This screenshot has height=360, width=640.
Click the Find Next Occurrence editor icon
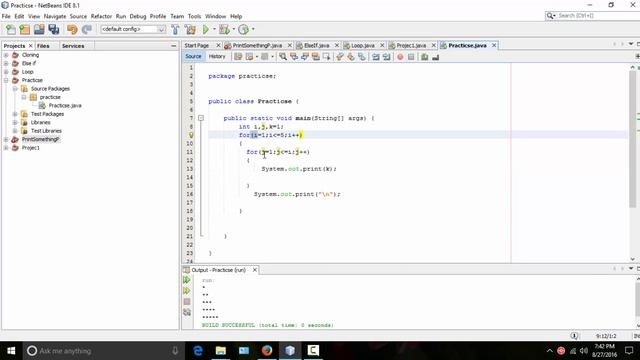pyautogui.click(x=304, y=57)
